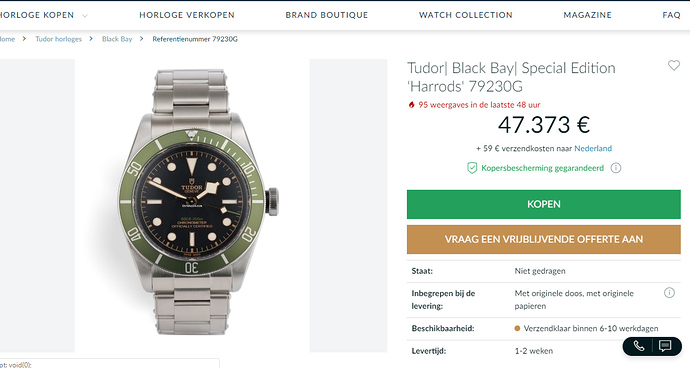
Task: Click the Tudor Black Bay watch image
Action: pyautogui.click(x=192, y=202)
